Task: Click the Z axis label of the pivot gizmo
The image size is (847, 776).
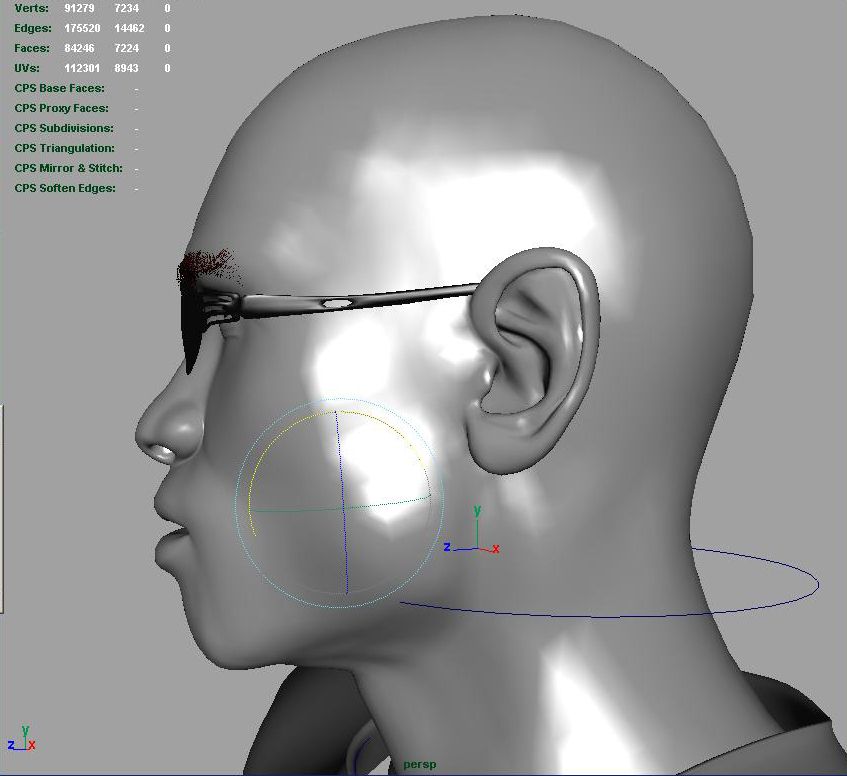Action: (448, 547)
